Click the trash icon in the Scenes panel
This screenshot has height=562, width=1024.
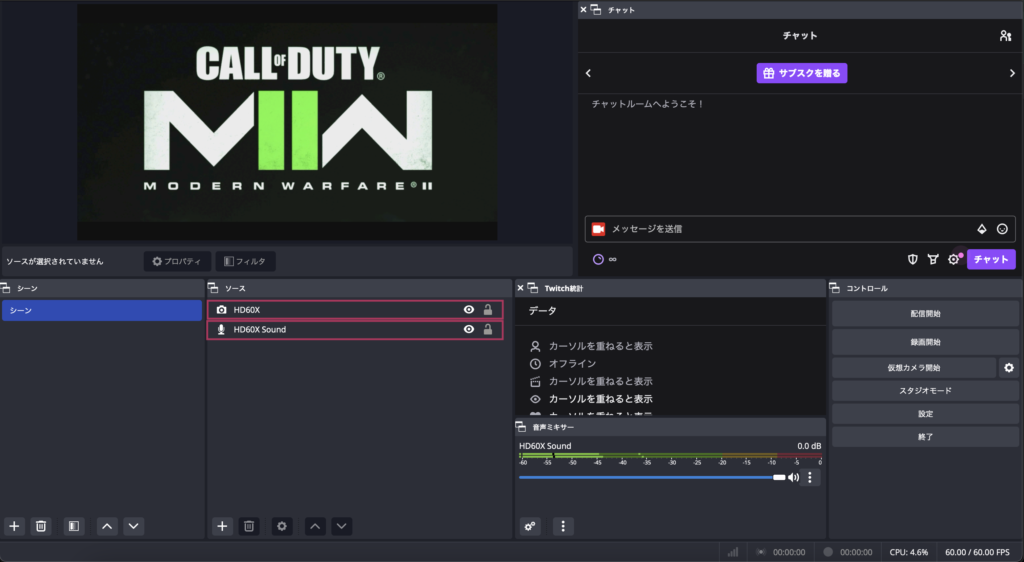pyautogui.click(x=41, y=526)
